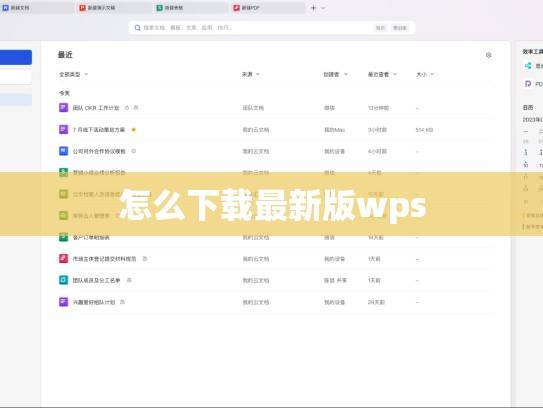The width and height of the screenshot is (543, 408).
Task: Click the small icon after 兴趣爱好组队计划
Action: [122, 302]
